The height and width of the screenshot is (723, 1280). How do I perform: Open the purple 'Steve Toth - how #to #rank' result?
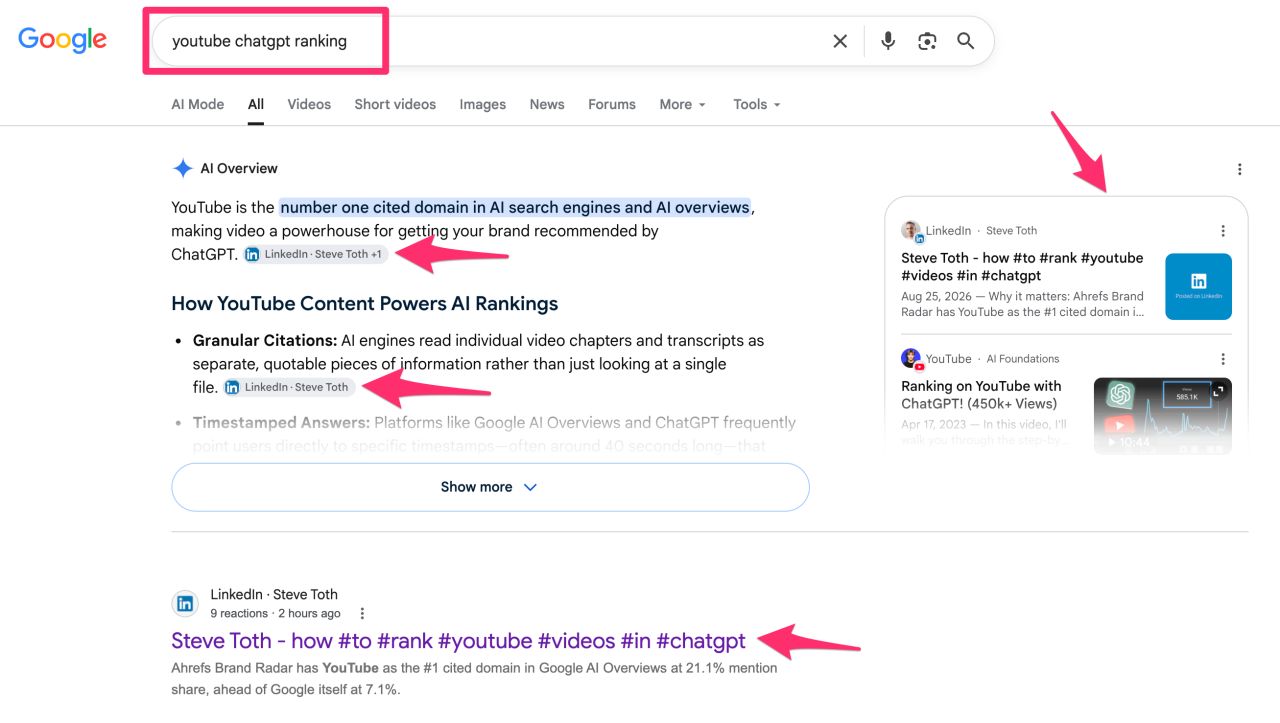click(458, 641)
